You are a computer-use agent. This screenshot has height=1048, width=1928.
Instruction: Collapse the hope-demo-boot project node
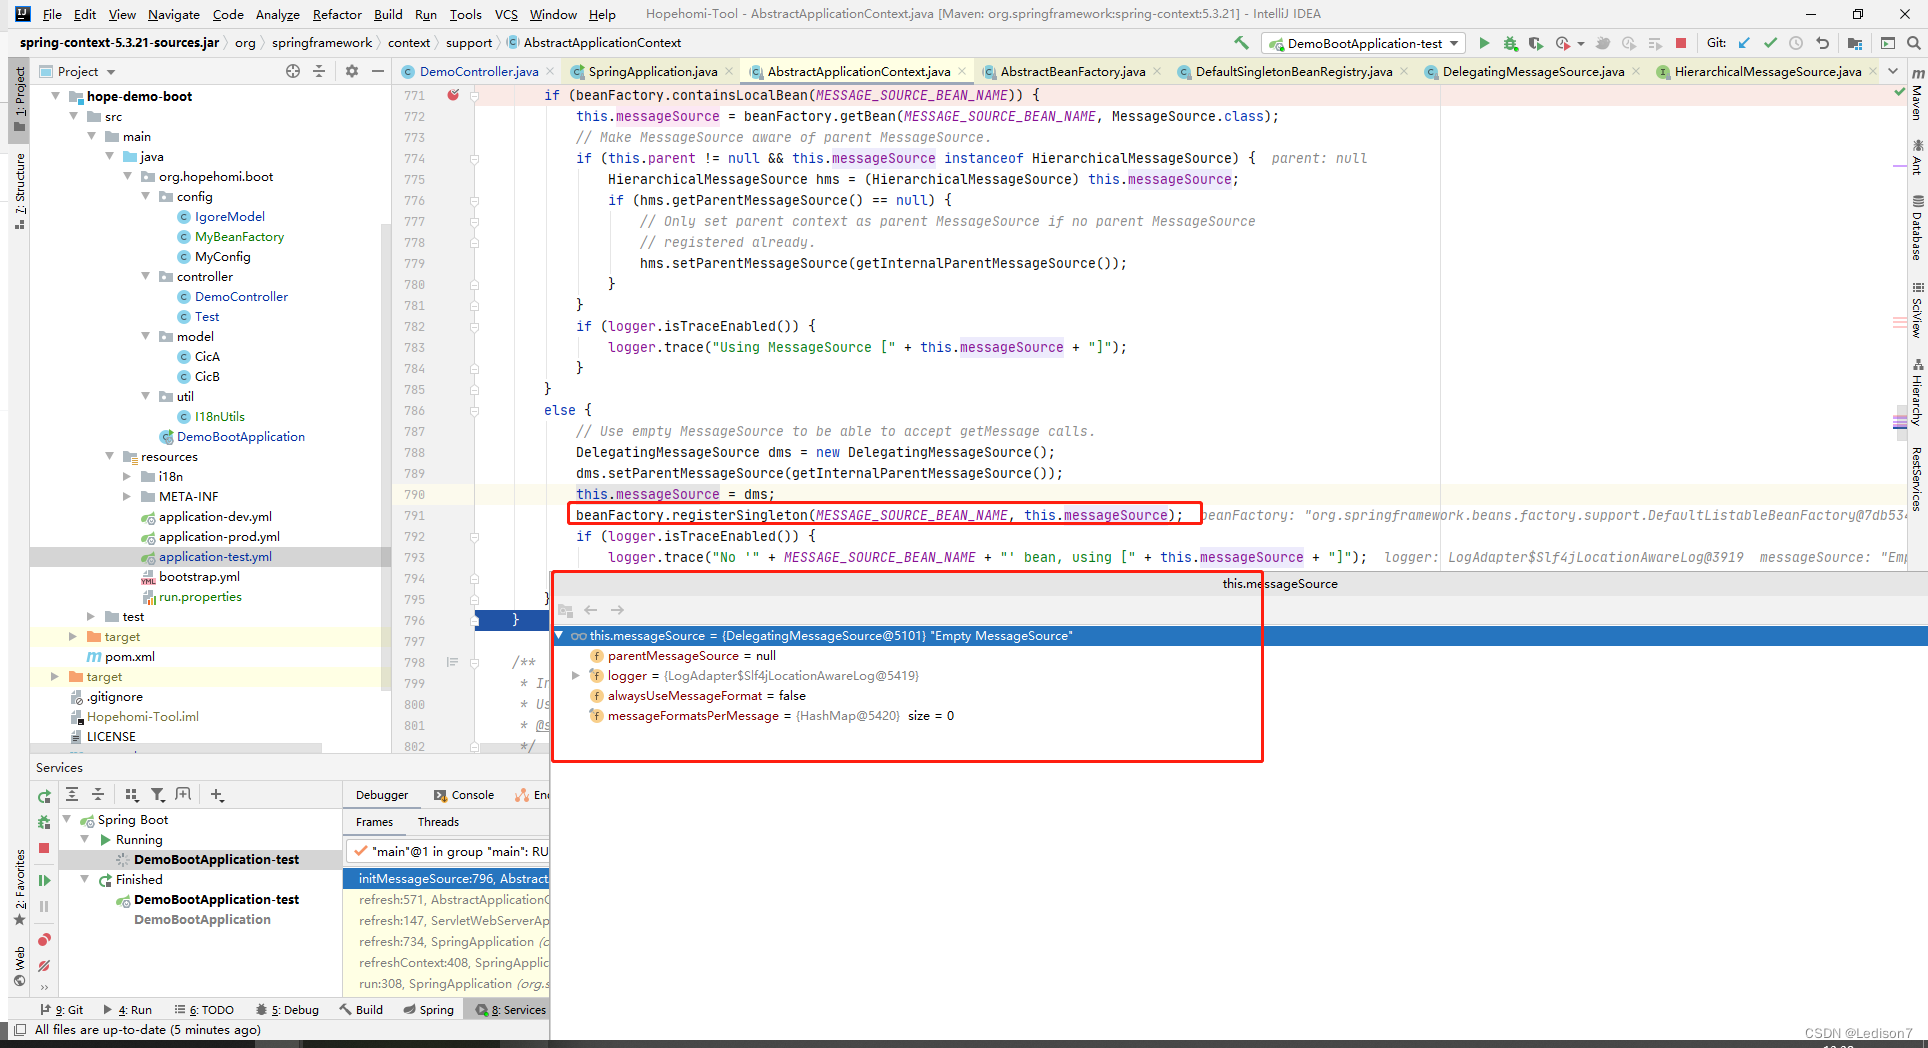coord(55,96)
